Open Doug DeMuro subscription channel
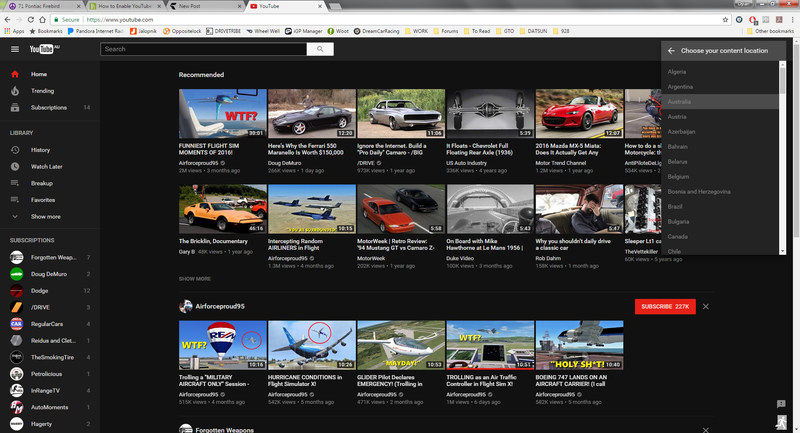This screenshot has width=800, height=433. point(50,274)
